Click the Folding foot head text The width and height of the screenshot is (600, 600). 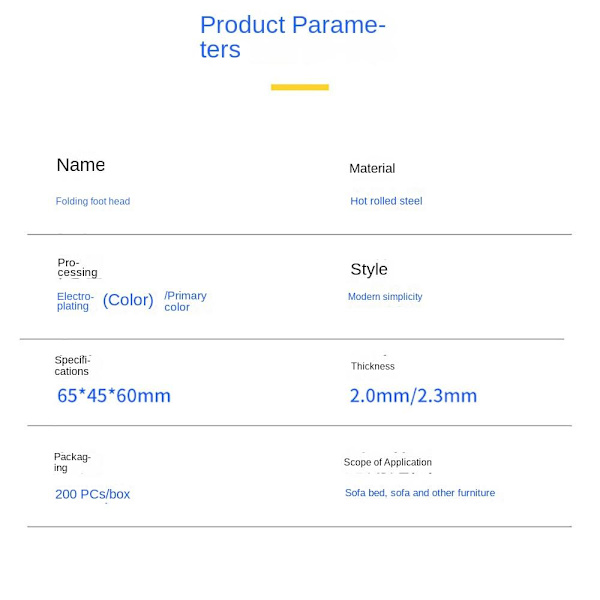93,201
